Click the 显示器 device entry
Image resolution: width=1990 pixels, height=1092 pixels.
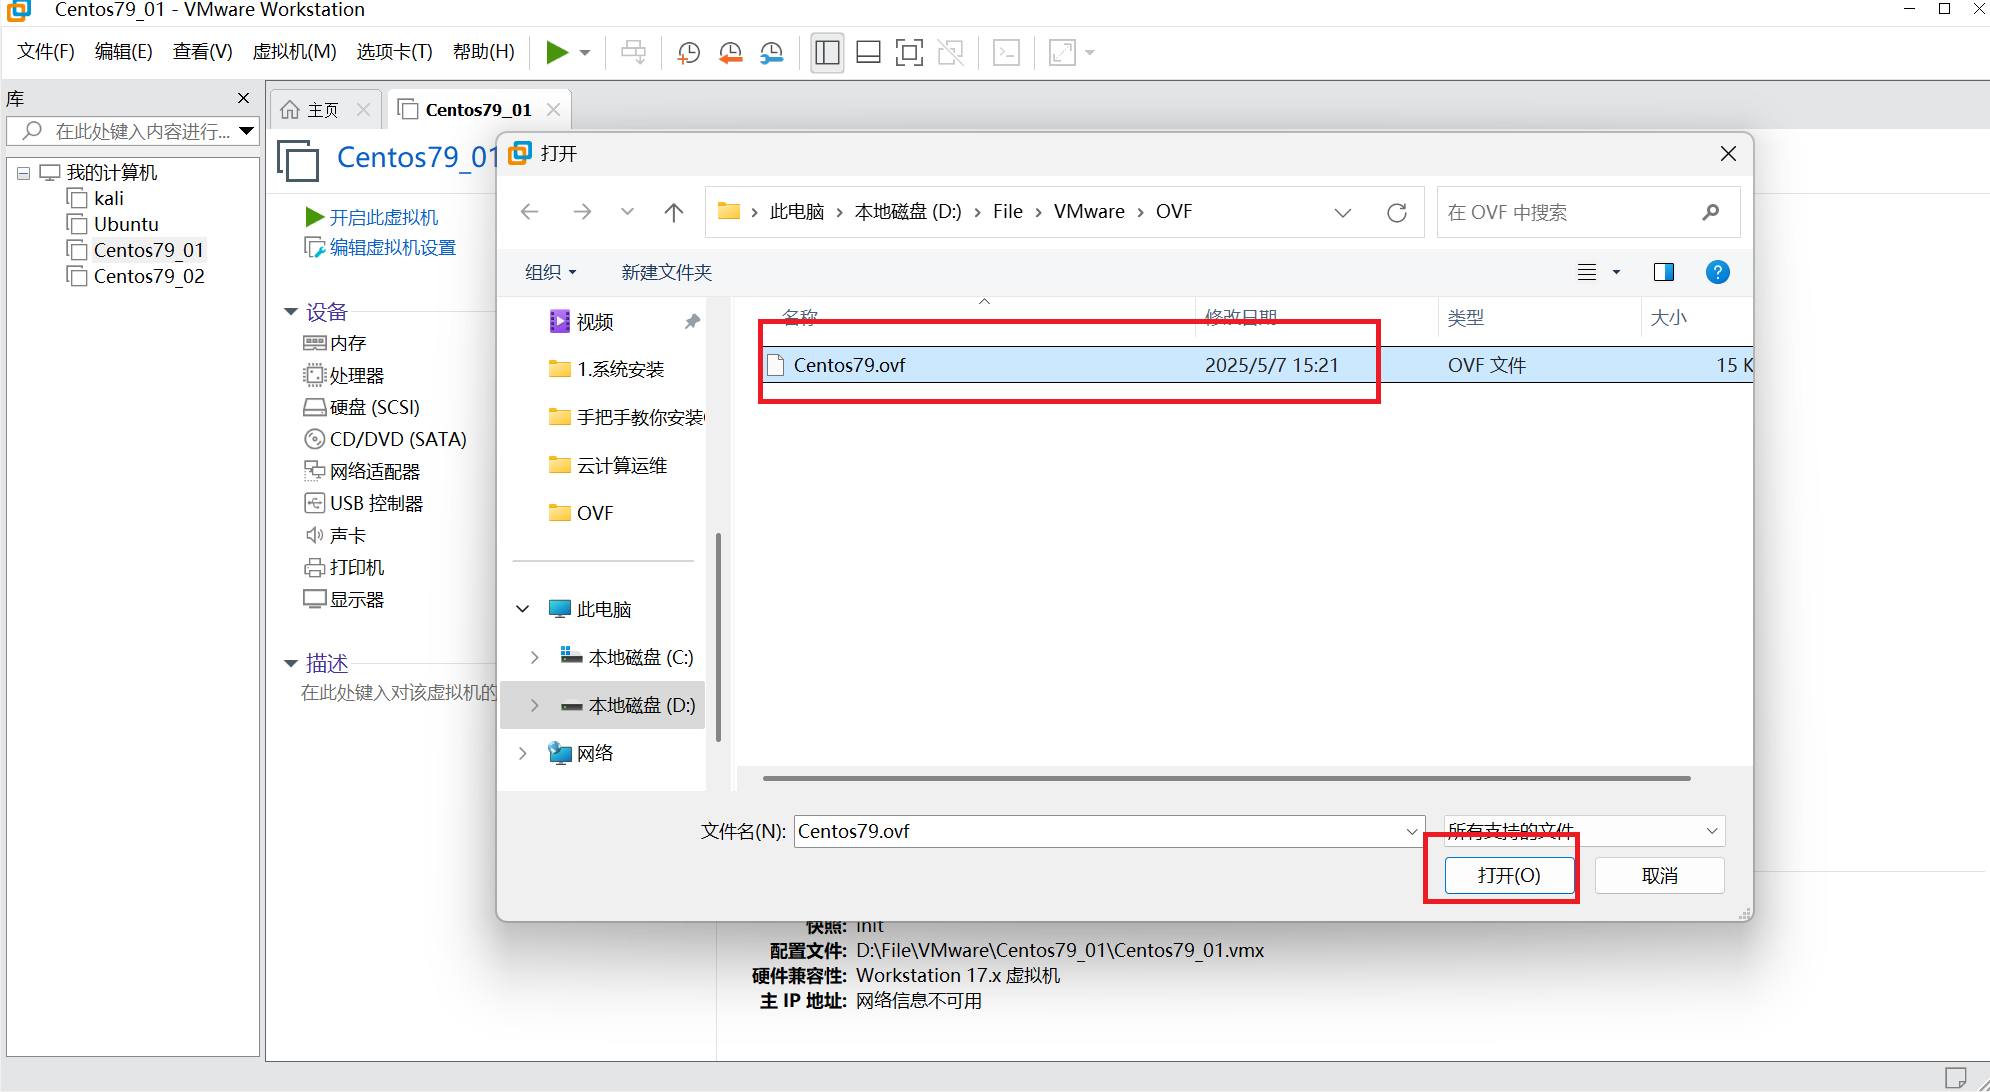(356, 599)
